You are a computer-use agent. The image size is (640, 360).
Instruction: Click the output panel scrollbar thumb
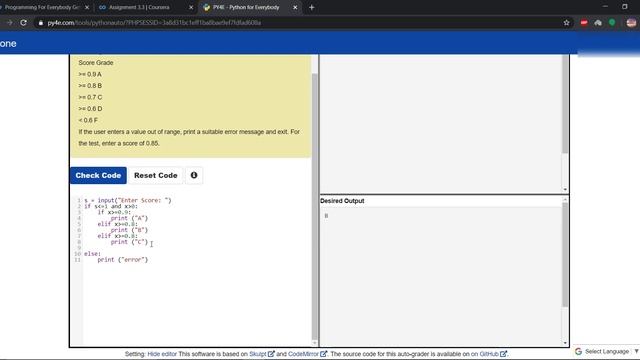pos(565,104)
